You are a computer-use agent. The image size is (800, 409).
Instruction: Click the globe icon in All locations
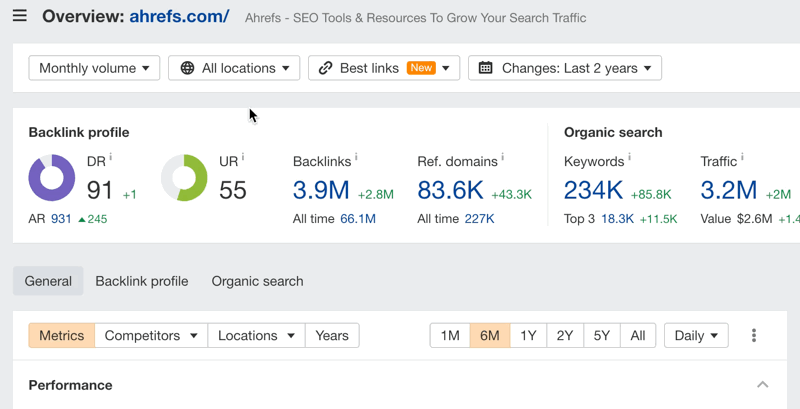[x=187, y=68]
